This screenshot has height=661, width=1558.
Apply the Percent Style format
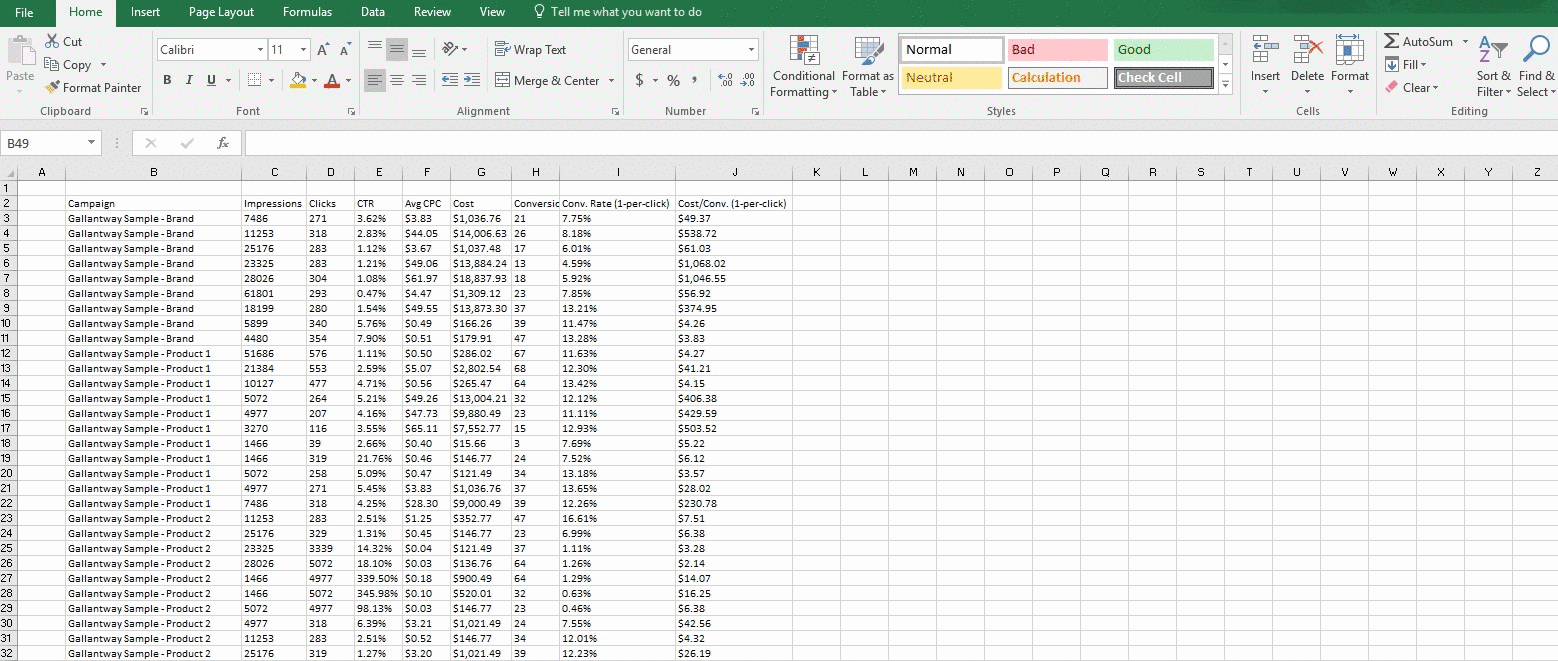click(673, 80)
